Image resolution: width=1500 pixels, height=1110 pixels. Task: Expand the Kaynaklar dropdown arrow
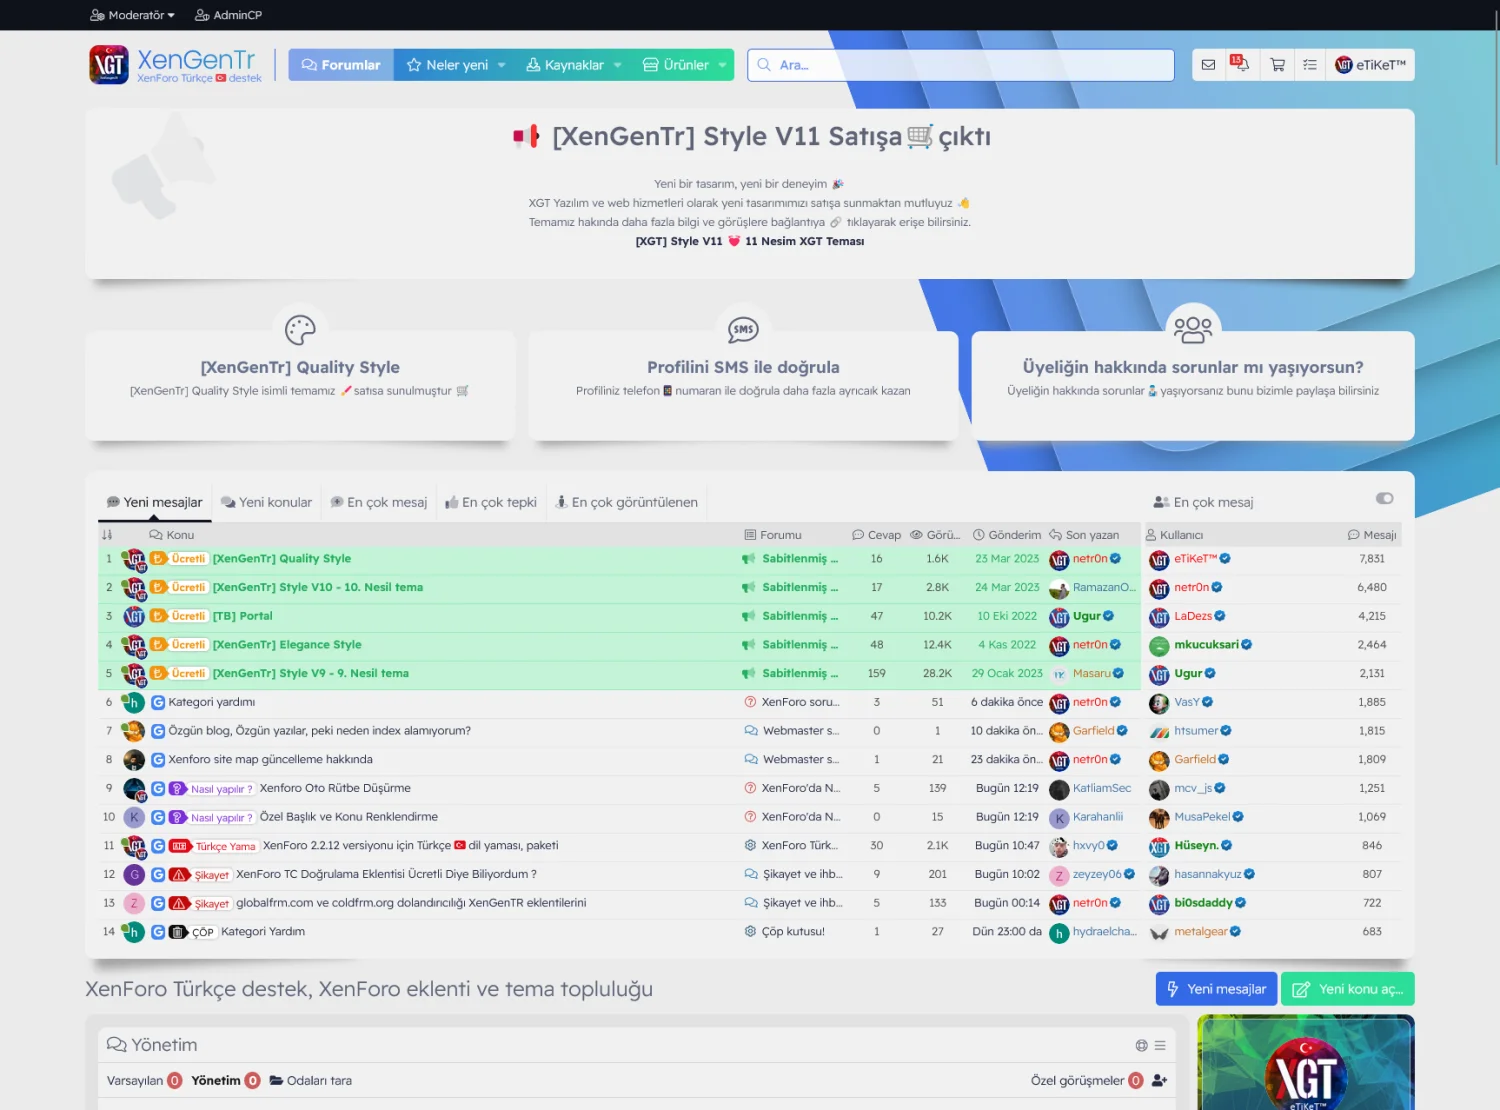[618, 65]
